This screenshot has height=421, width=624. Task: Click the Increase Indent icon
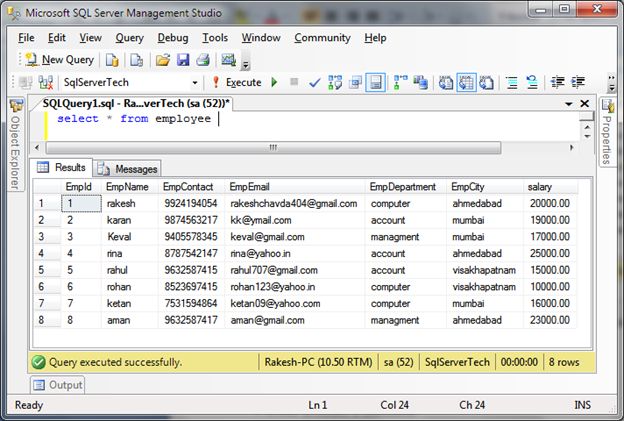coord(577,82)
